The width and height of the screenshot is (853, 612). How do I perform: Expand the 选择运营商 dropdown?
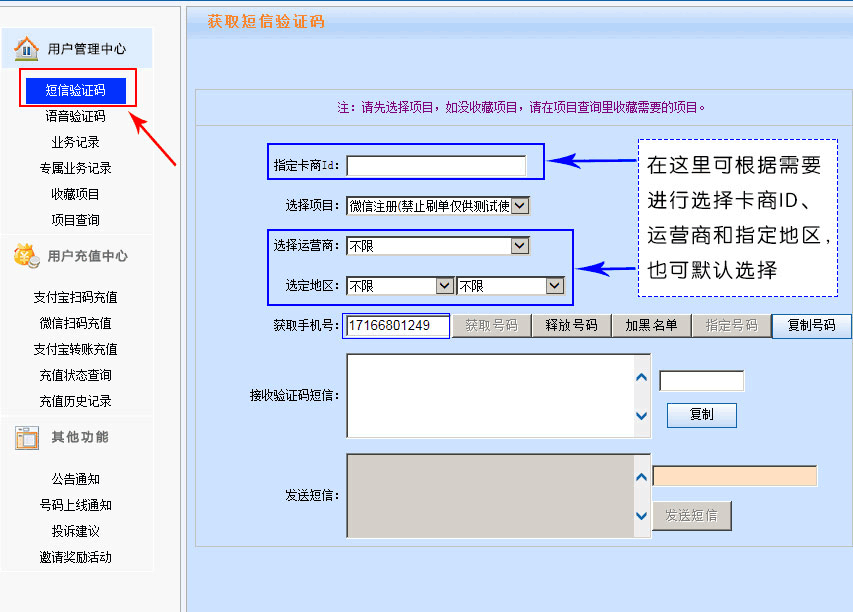click(x=520, y=246)
